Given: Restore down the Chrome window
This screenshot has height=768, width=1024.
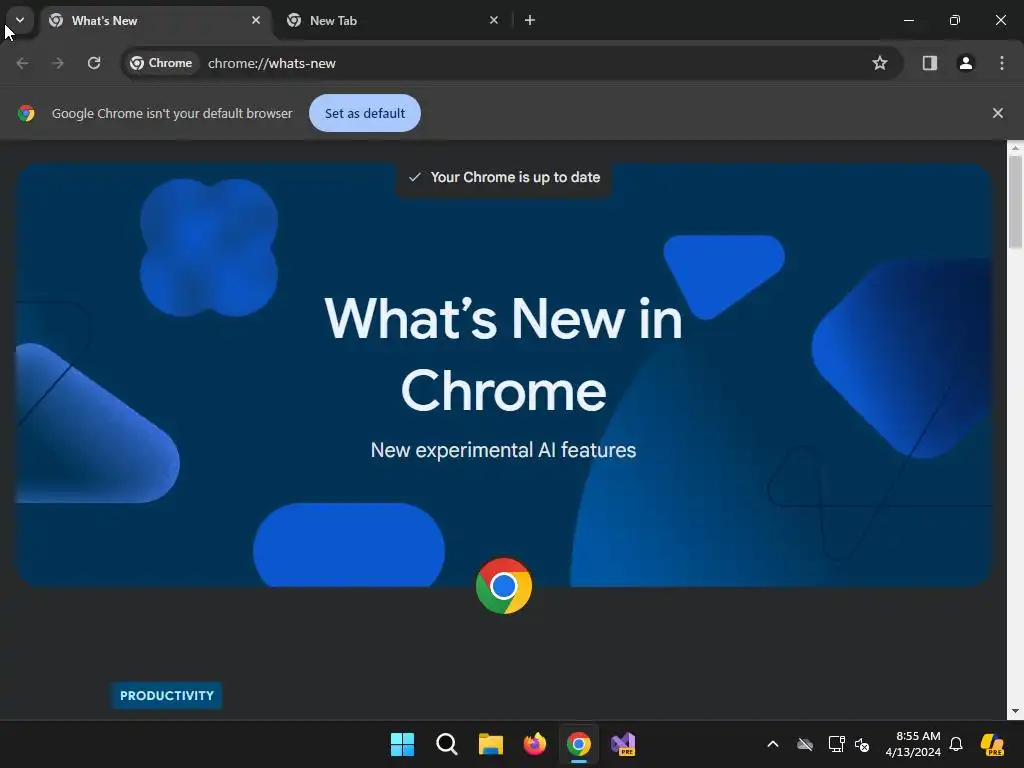Looking at the screenshot, I should point(955,20).
